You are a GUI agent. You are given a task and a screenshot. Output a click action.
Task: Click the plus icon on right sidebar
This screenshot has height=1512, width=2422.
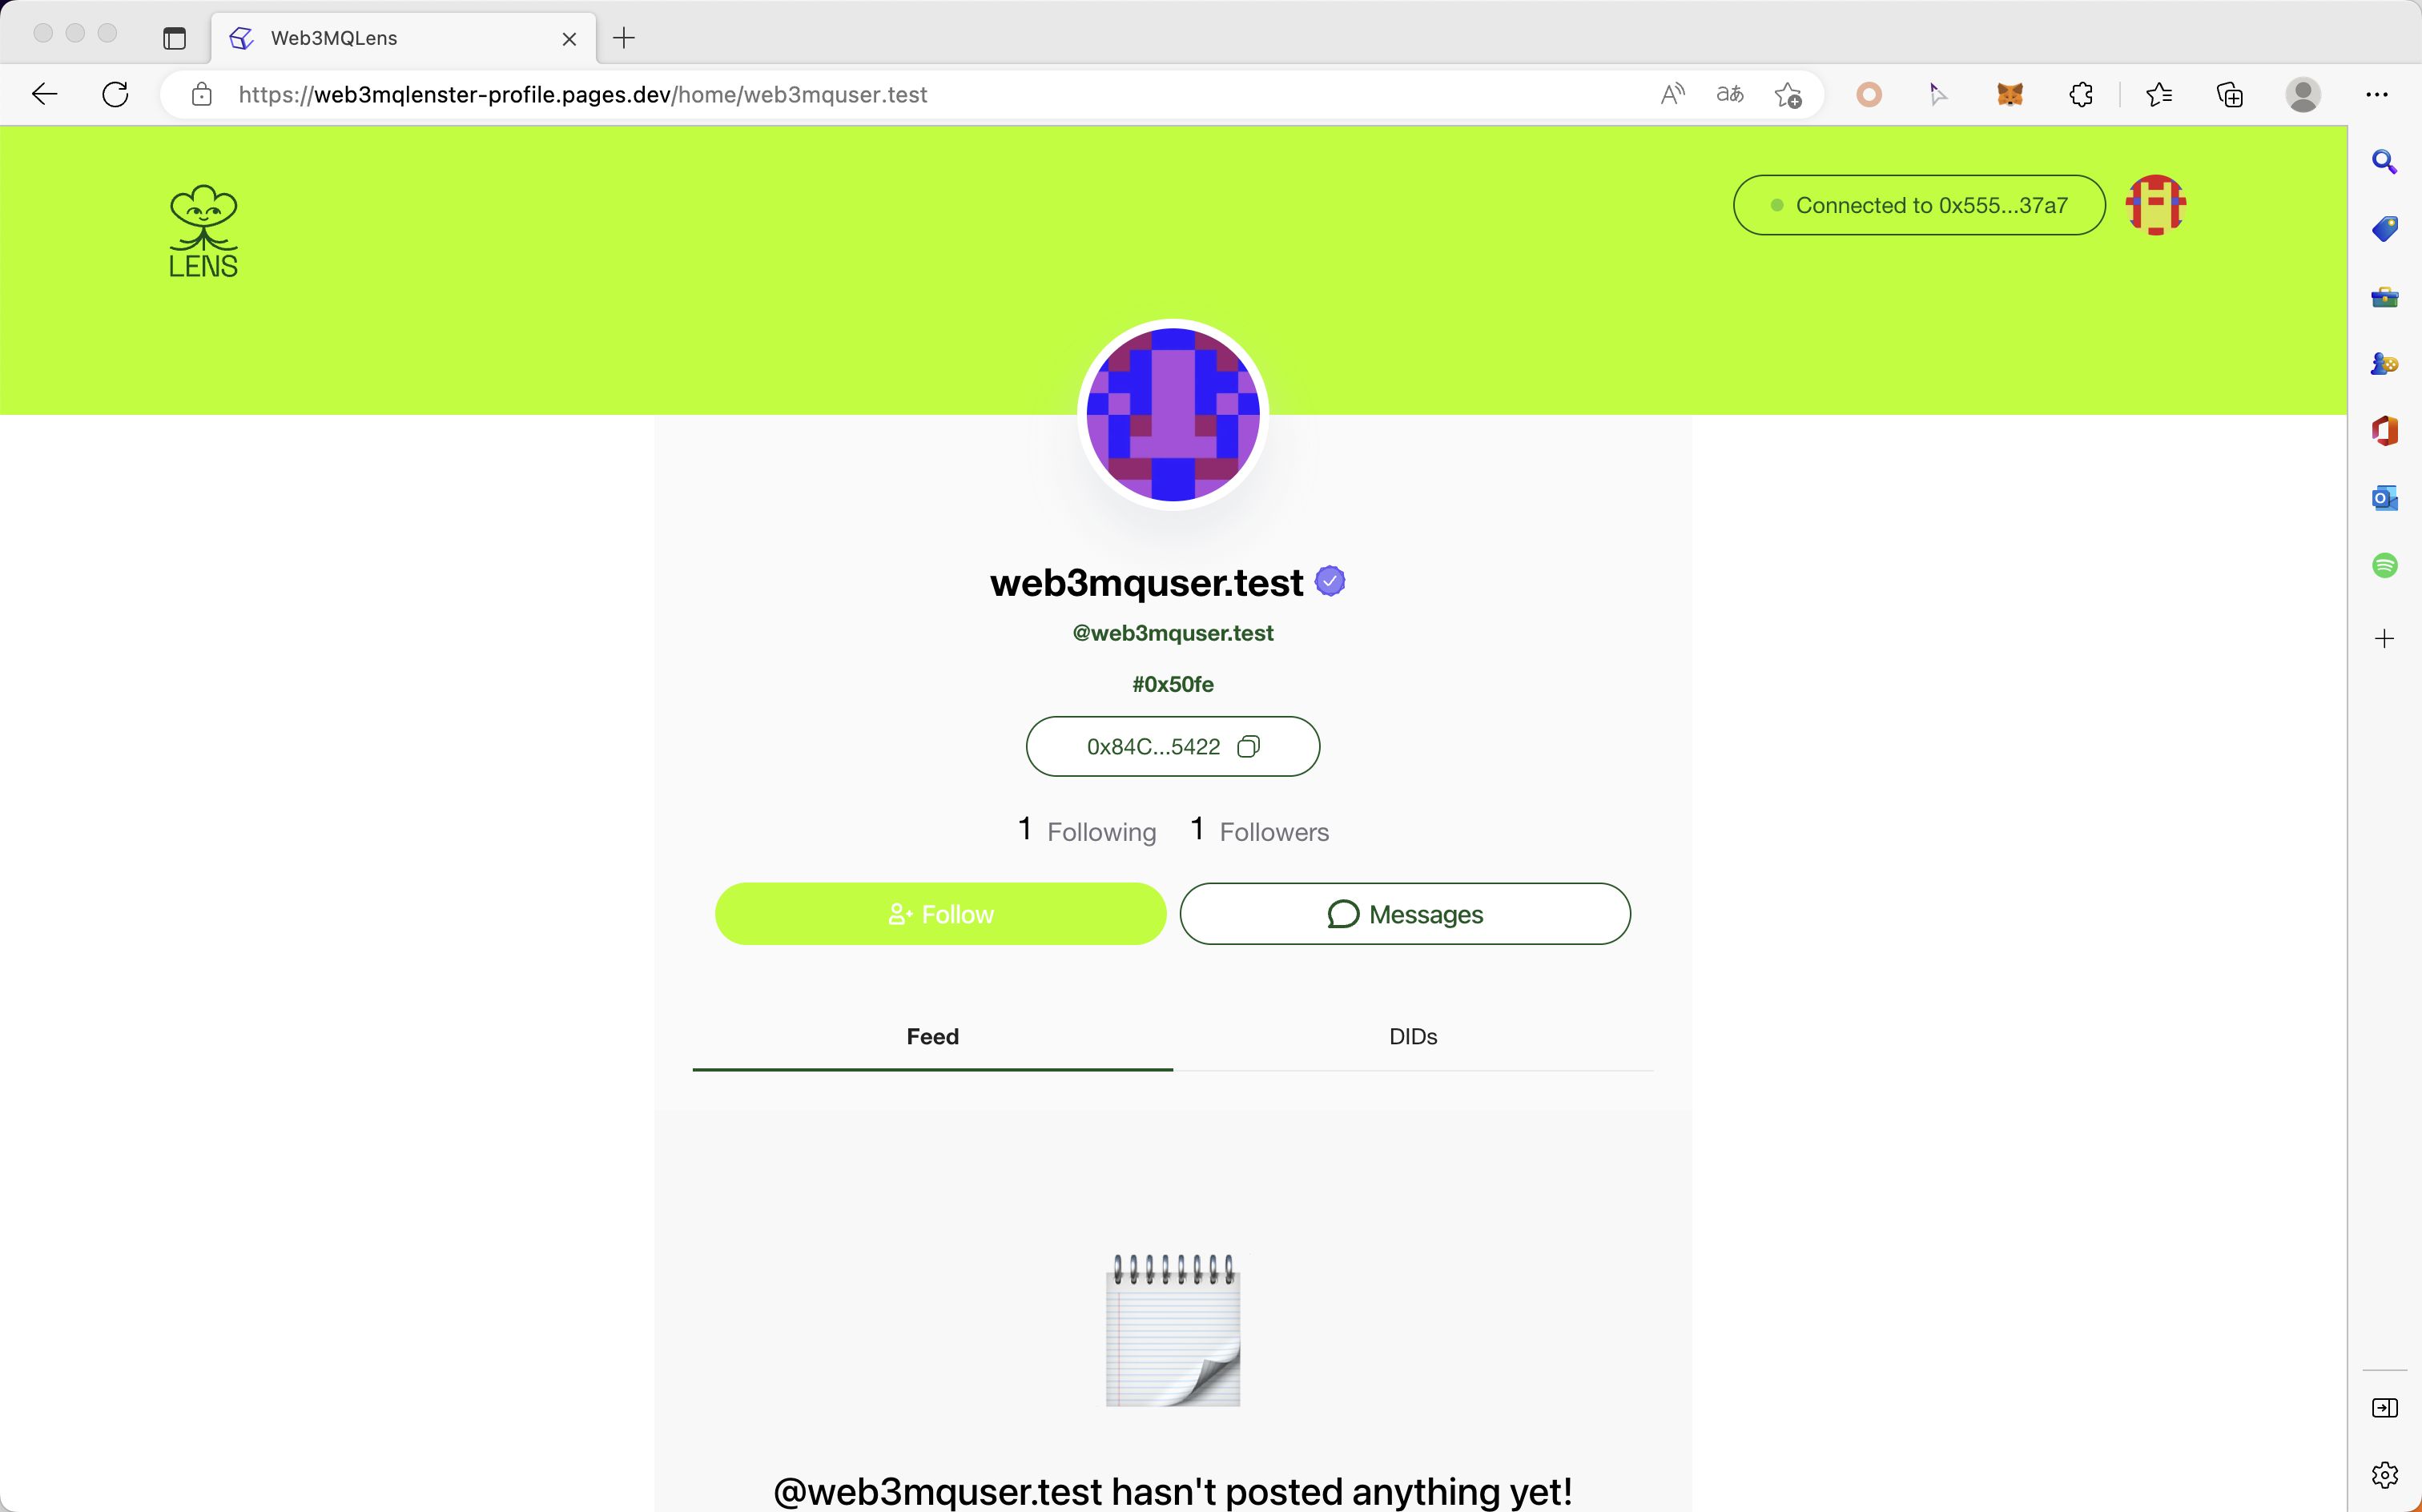(x=2384, y=637)
